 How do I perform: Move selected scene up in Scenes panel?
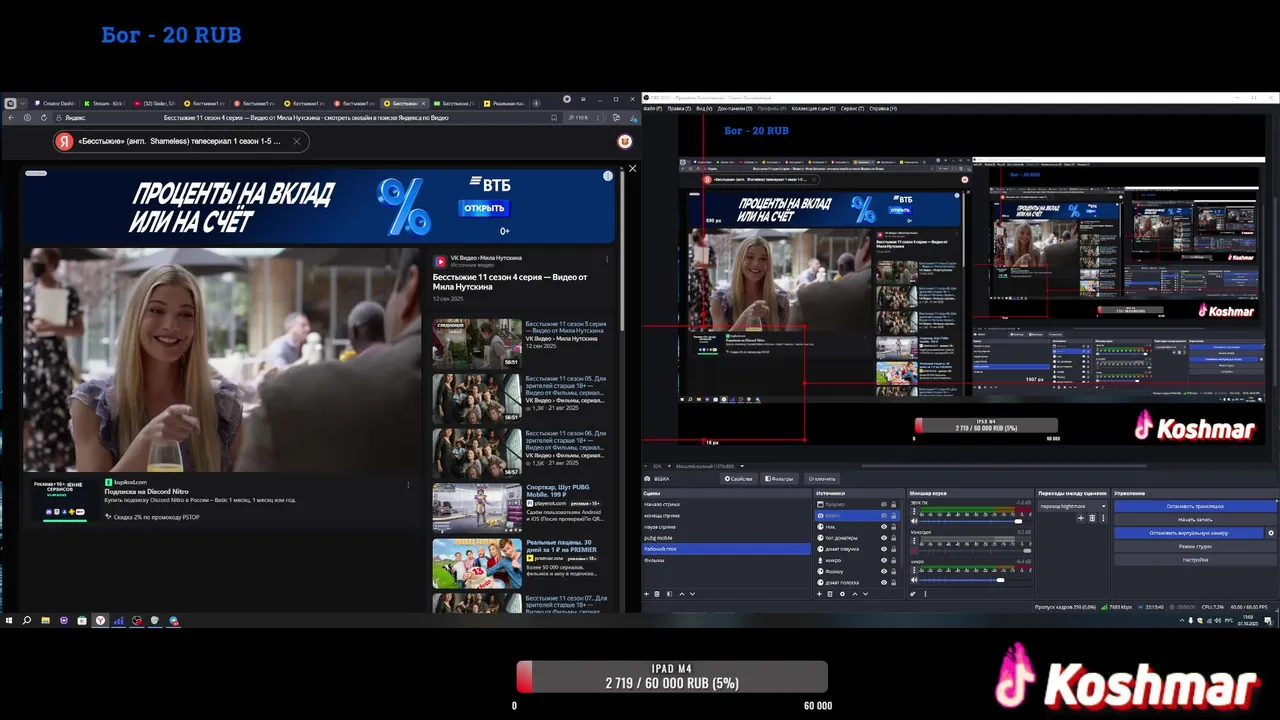coord(682,593)
